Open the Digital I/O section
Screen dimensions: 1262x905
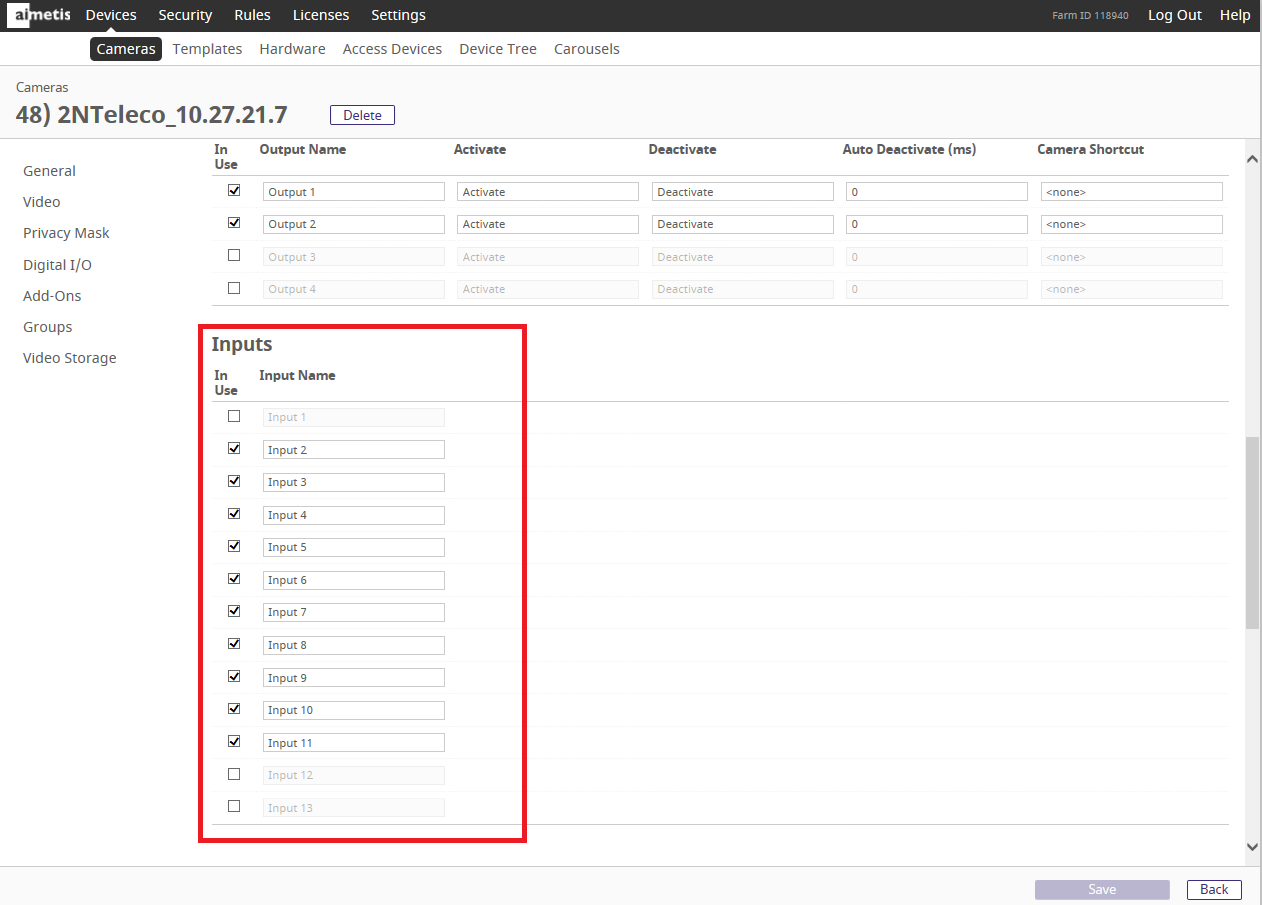tap(57, 265)
